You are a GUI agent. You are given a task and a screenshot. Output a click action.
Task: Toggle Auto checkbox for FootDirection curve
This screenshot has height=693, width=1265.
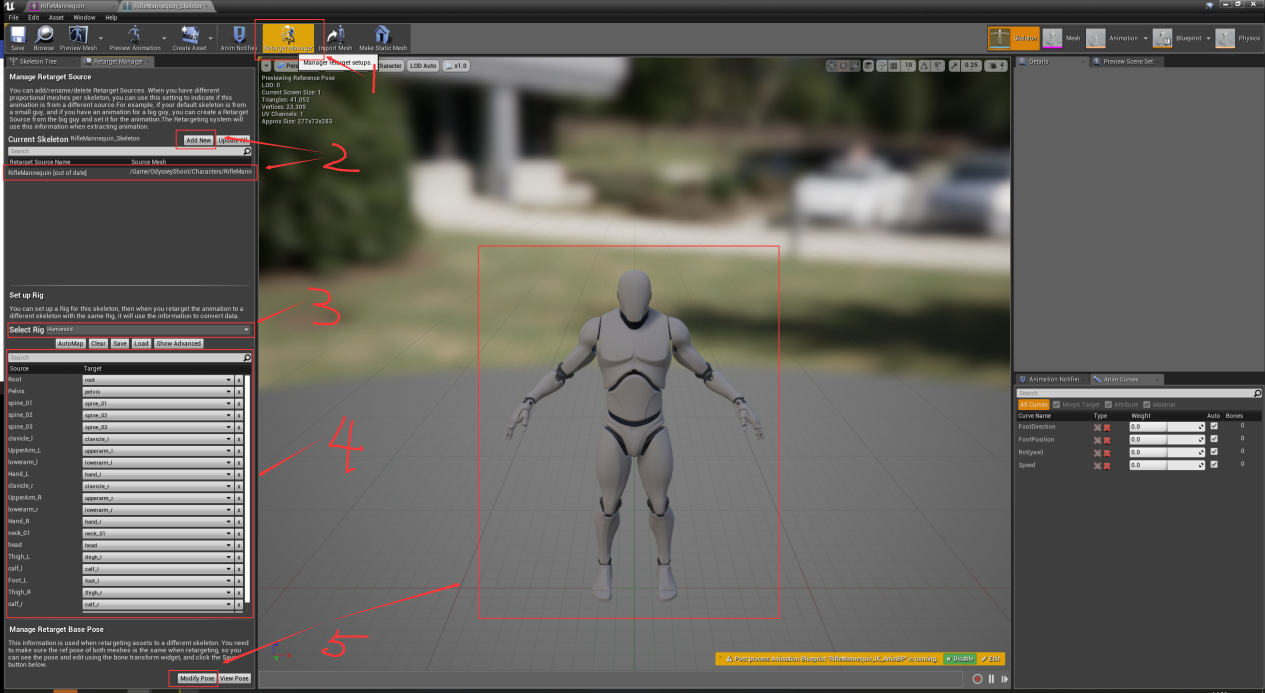point(1214,426)
